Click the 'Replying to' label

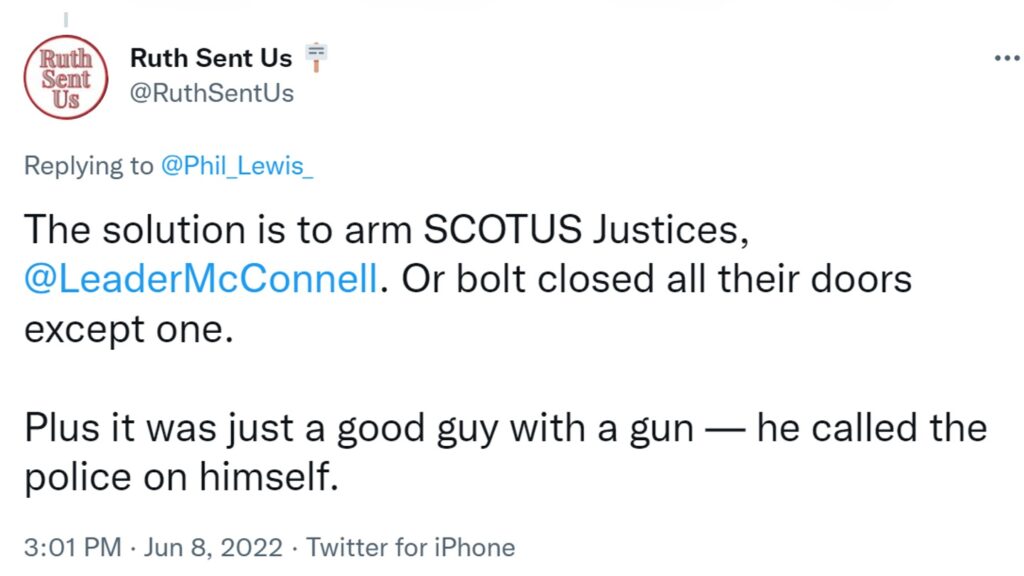[89, 166]
